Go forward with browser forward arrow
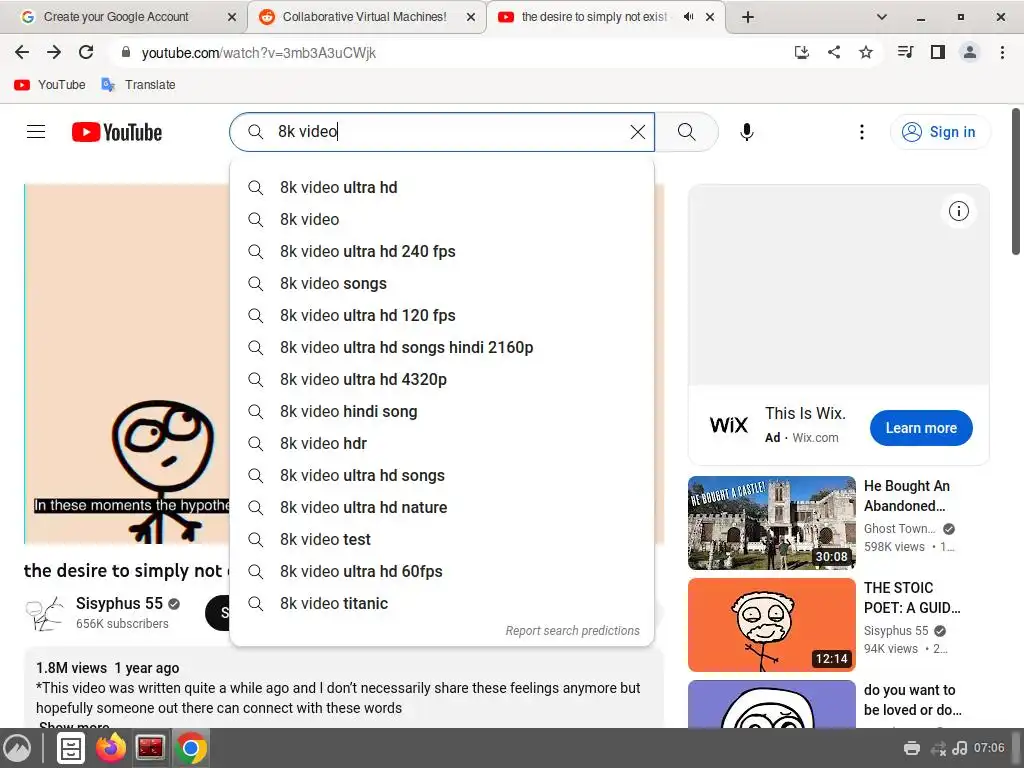Image resolution: width=1024 pixels, height=768 pixels. click(x=54, y=52)
